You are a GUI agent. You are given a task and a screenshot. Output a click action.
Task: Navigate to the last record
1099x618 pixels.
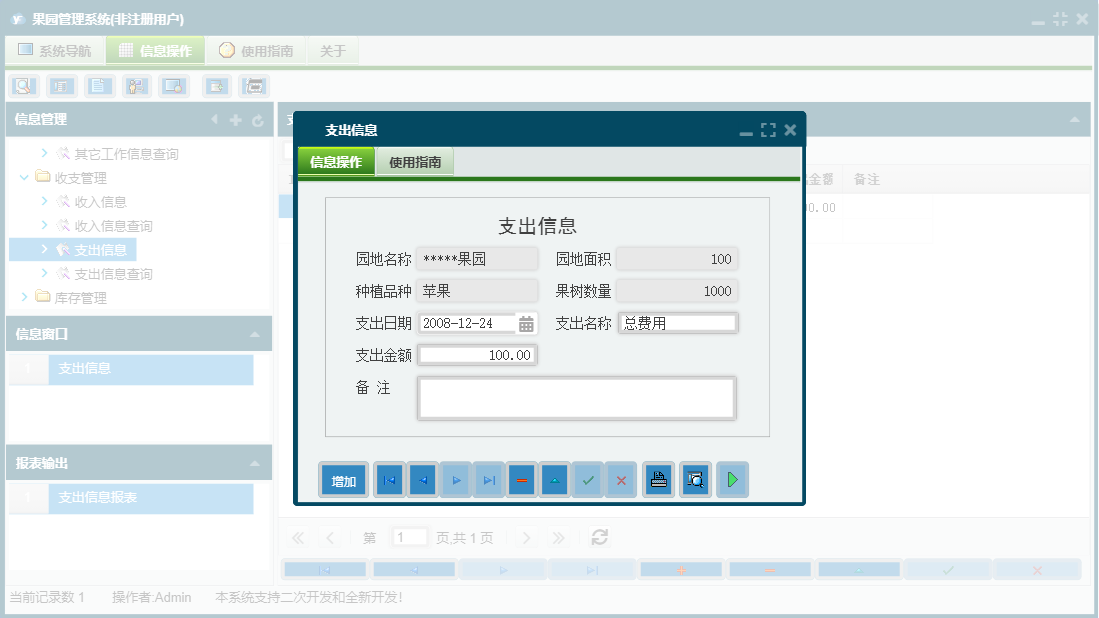[488, 480]
